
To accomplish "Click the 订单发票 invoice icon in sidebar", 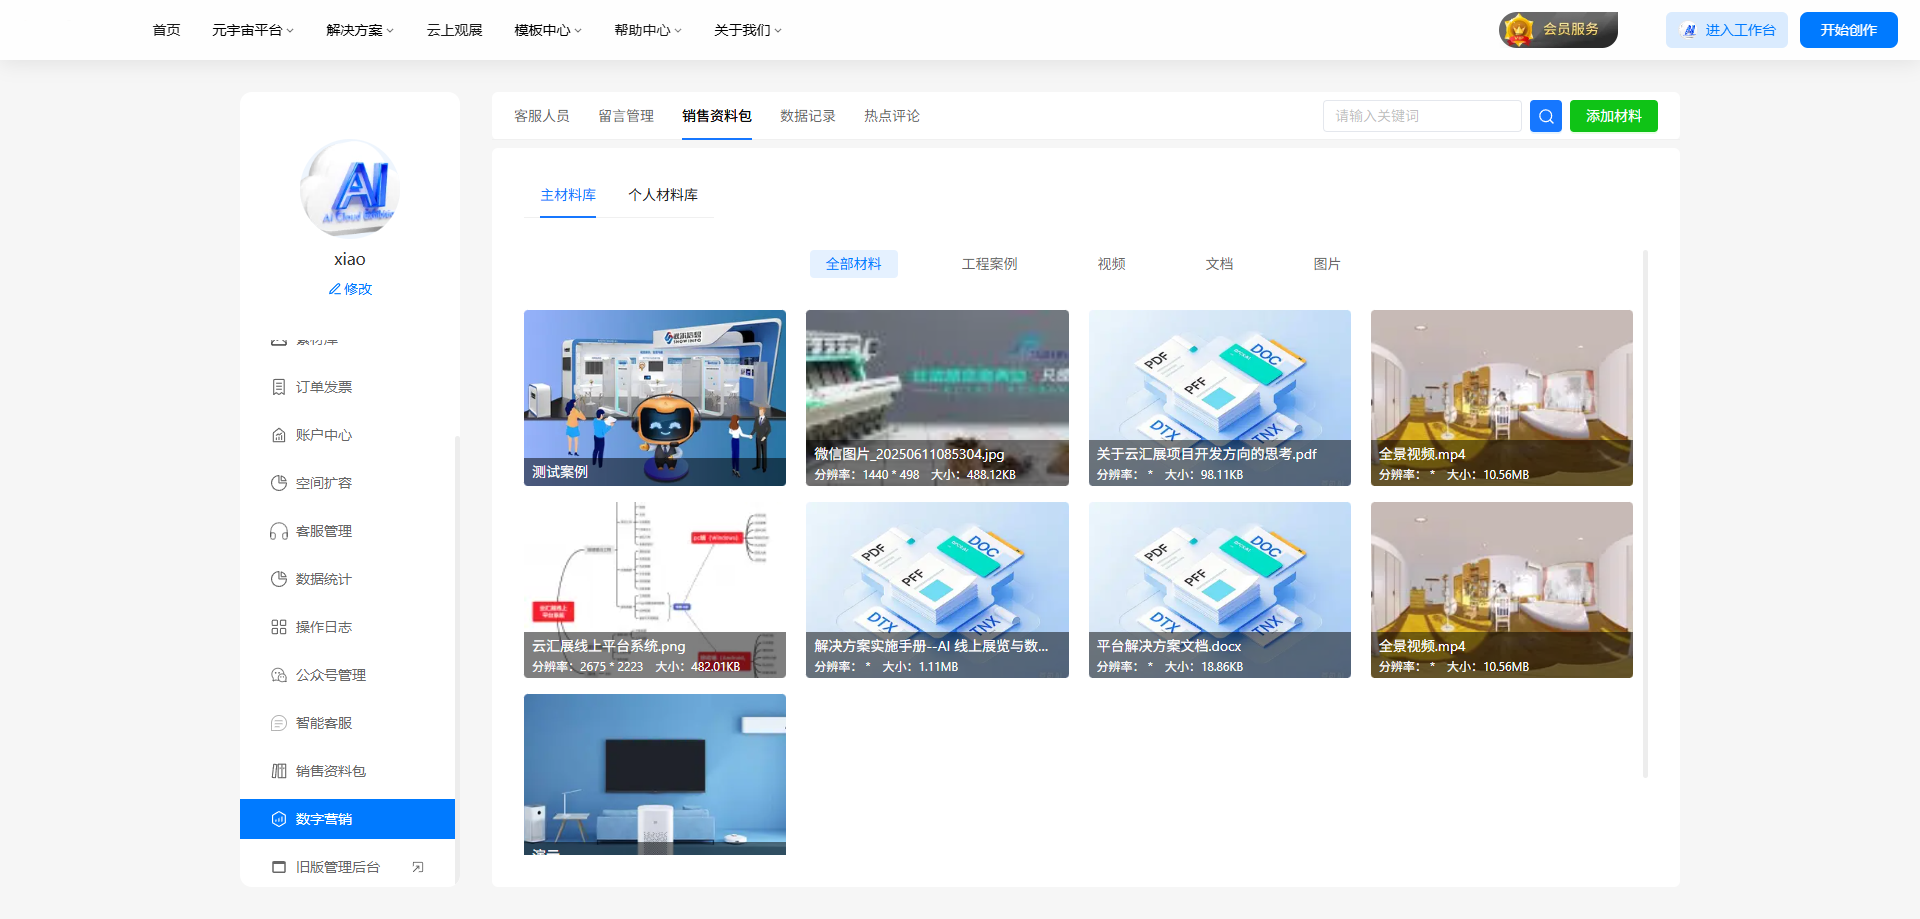I will click(279, 387).
